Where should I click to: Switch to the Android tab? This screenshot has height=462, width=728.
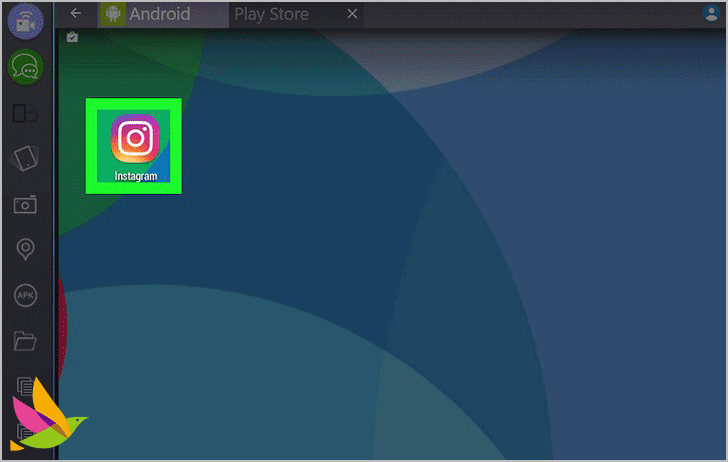[162, 14]
